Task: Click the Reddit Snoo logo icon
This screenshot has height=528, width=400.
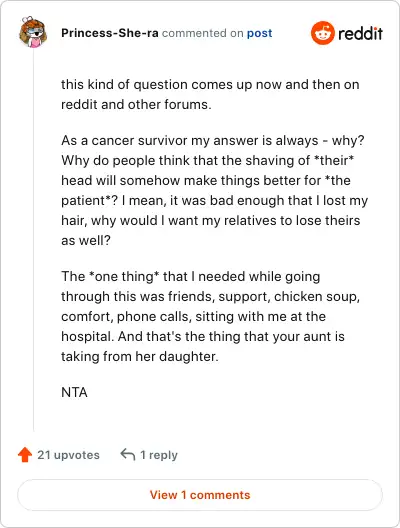Action: tap(323, 33)
